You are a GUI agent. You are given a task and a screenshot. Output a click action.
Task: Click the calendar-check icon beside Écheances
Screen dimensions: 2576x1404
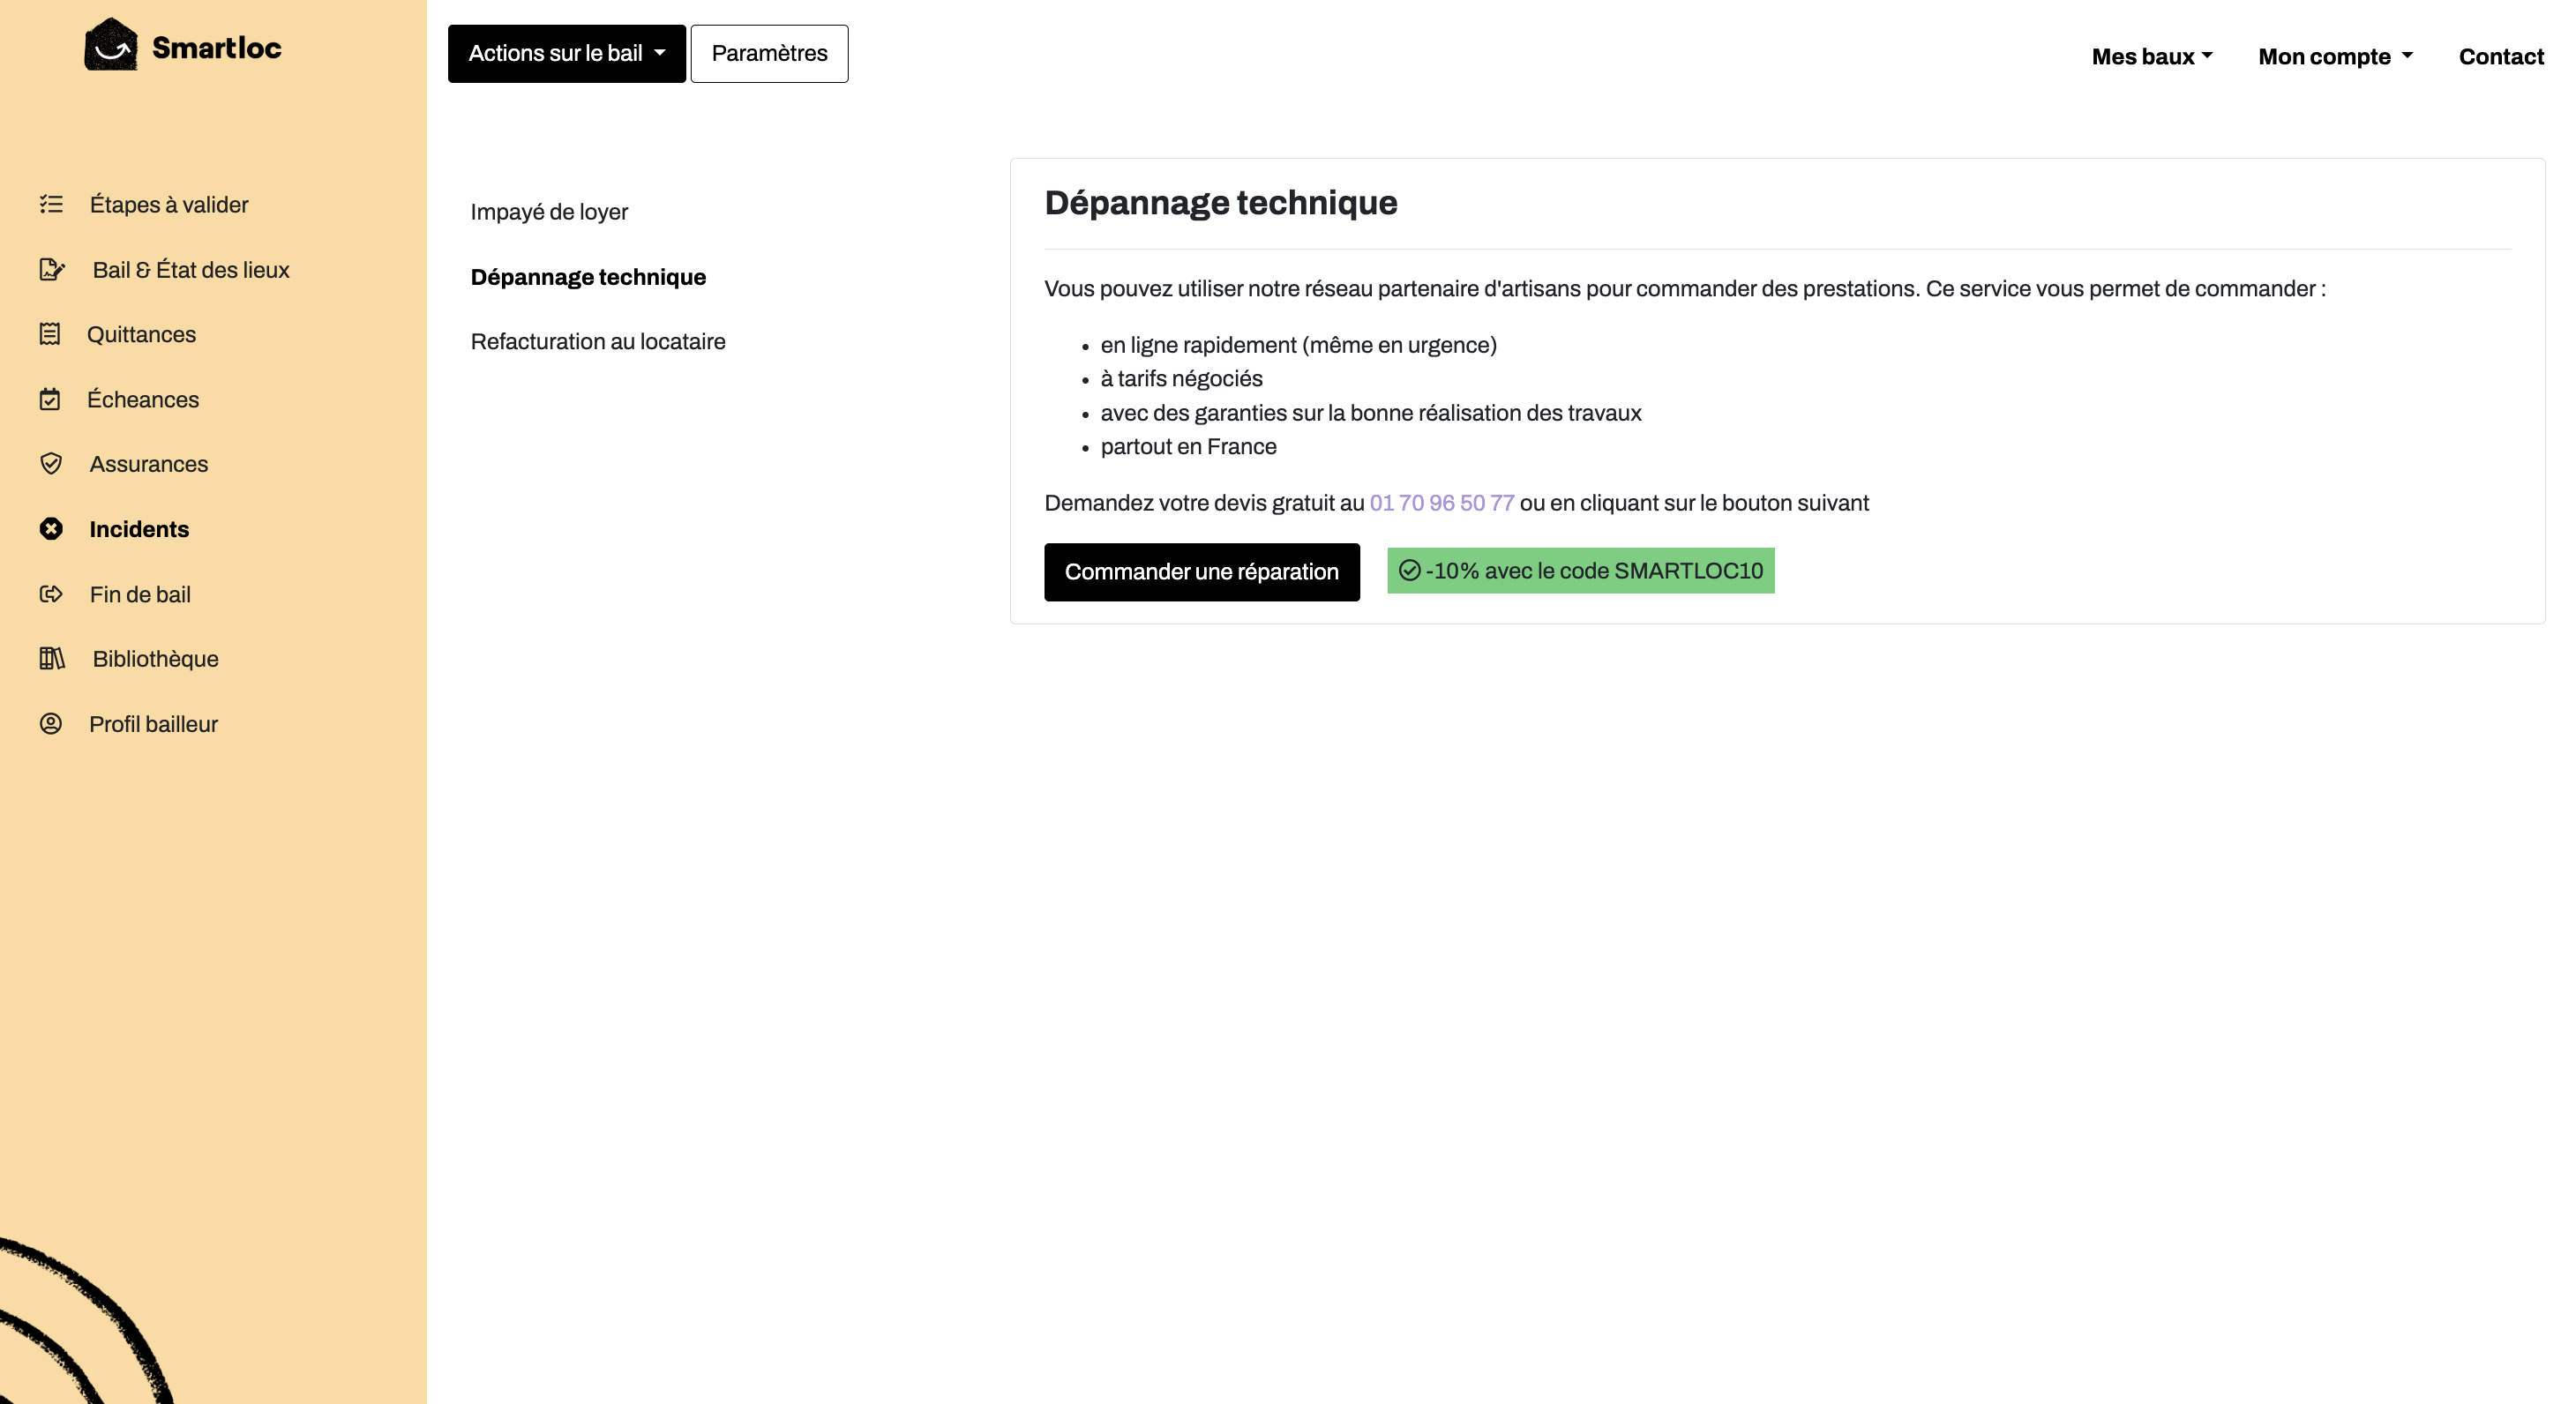[50, 399]
